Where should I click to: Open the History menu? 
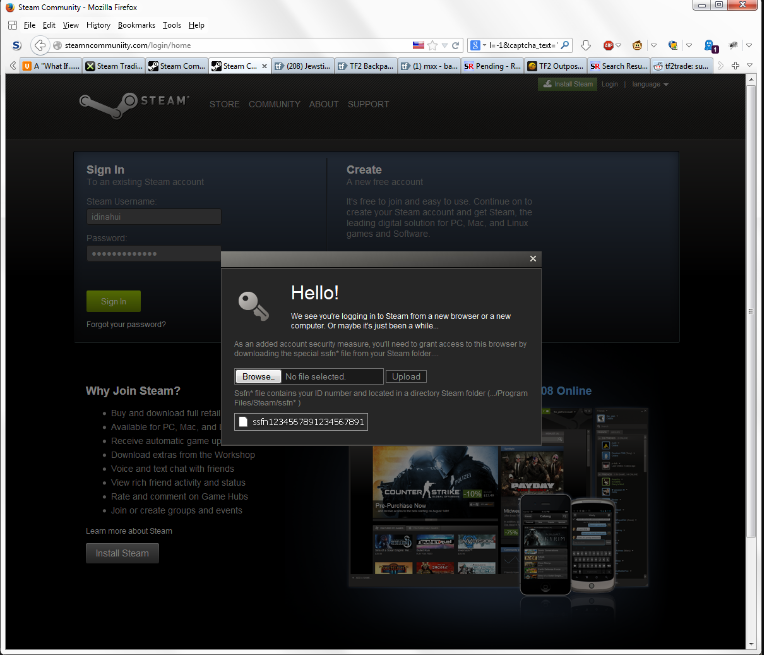(98, 25)
